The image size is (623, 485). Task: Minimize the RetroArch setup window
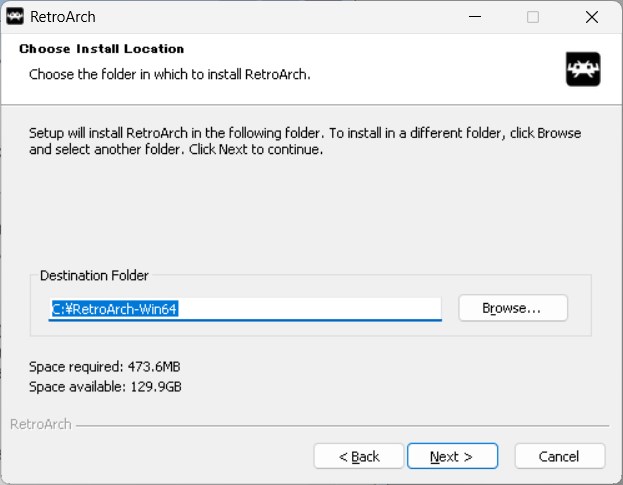pos(475,17)
